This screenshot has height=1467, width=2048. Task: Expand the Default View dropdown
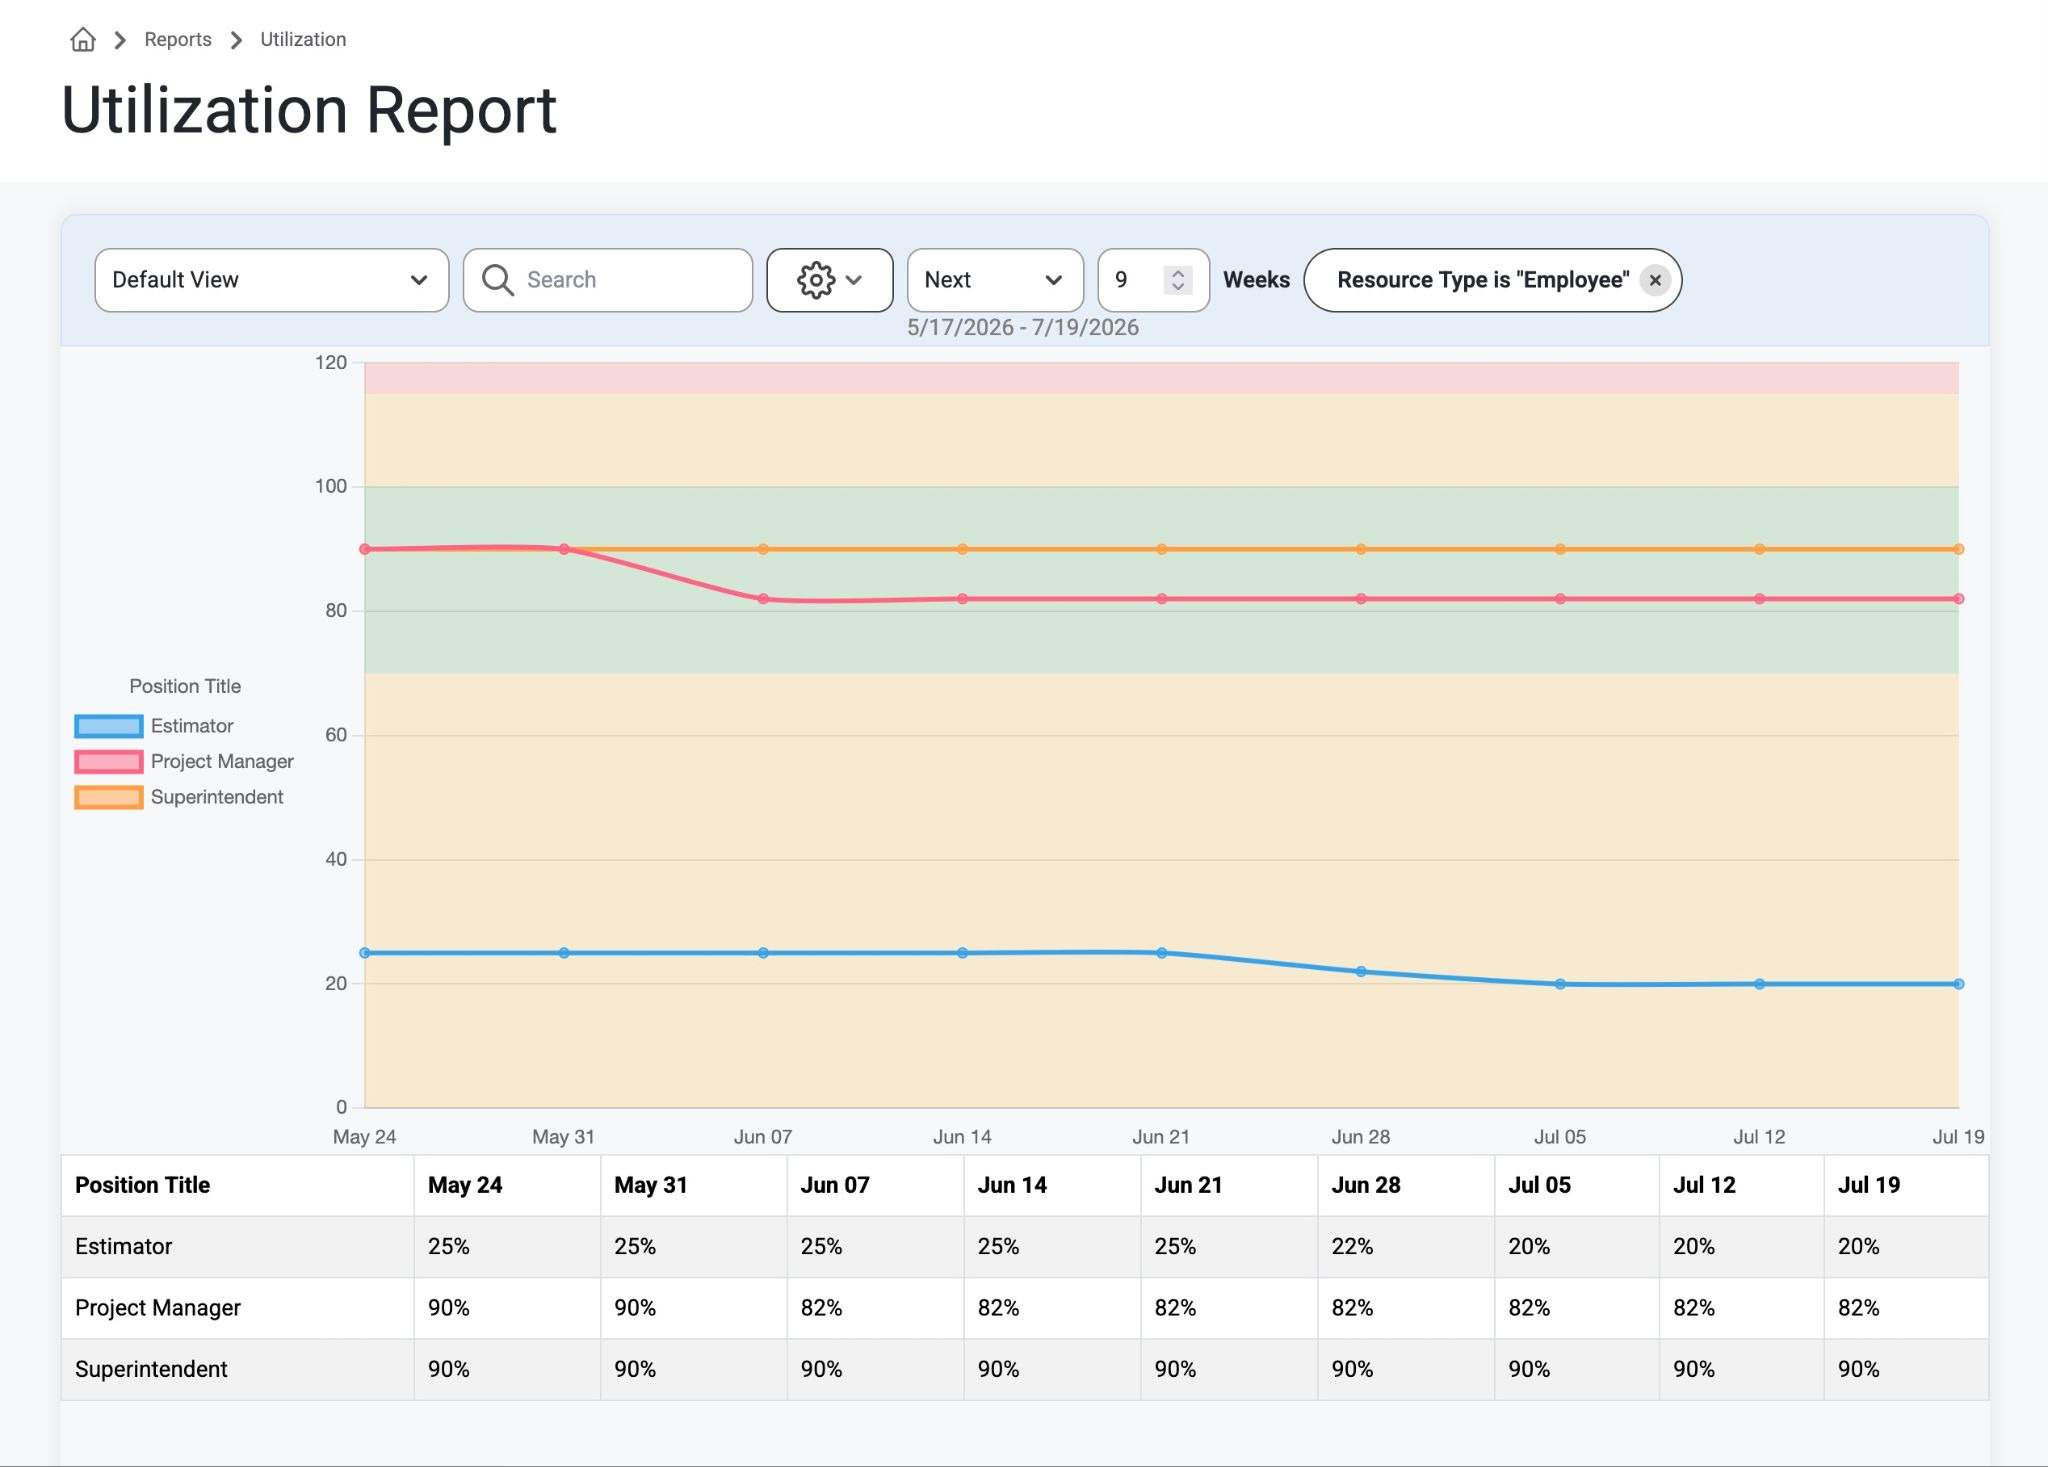tap(272, 280)
